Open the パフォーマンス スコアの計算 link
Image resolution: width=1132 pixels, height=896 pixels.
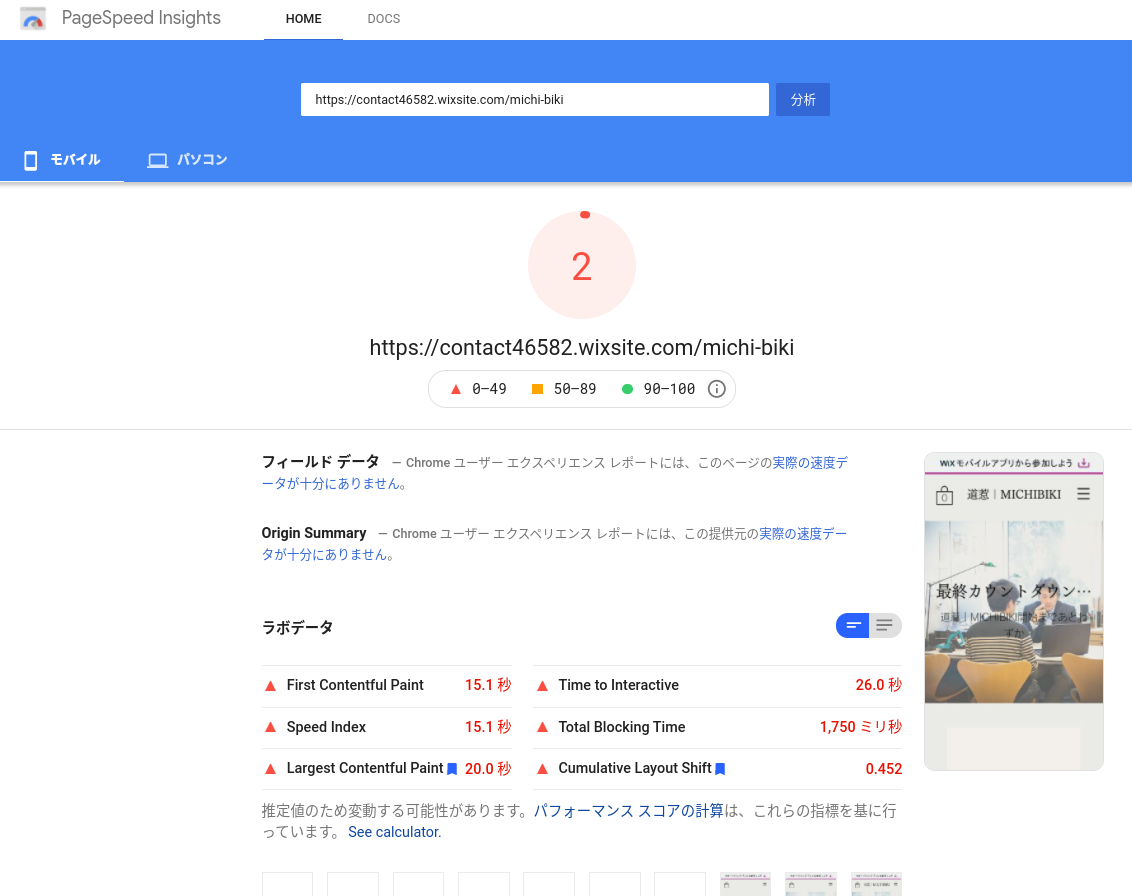point(629,812)
